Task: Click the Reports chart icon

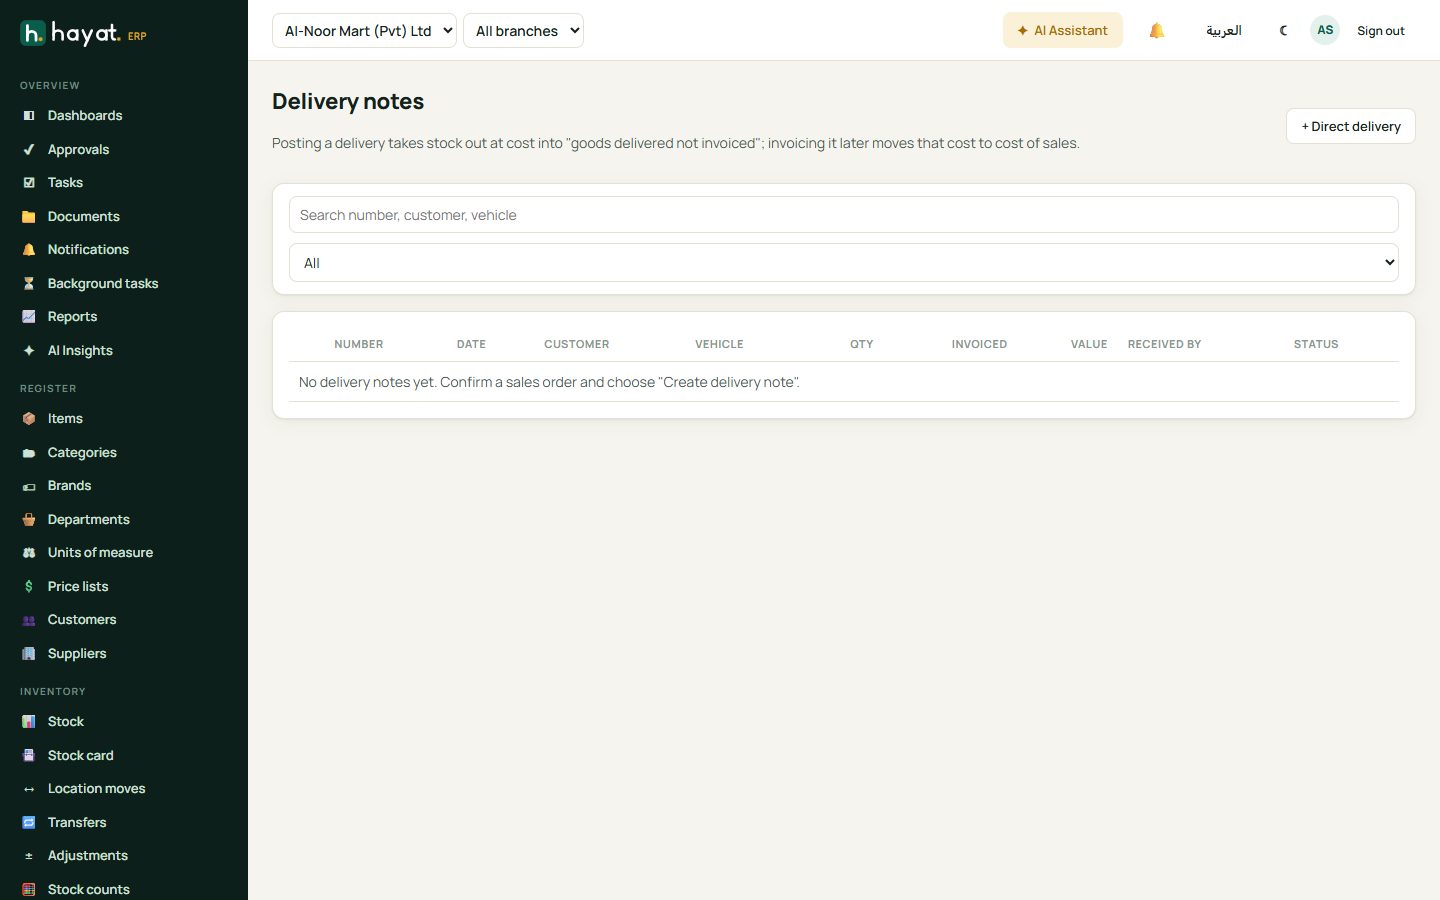Action: 29,317
